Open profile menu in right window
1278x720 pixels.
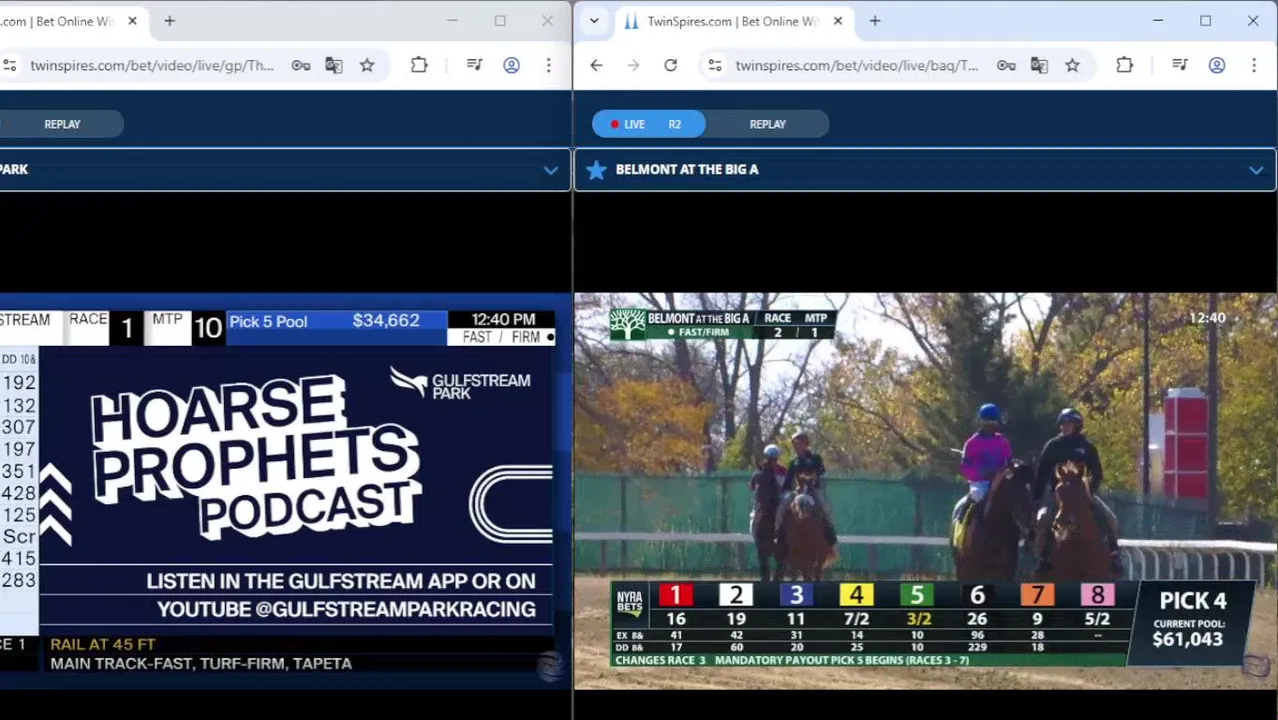[x=1217, y=65]
